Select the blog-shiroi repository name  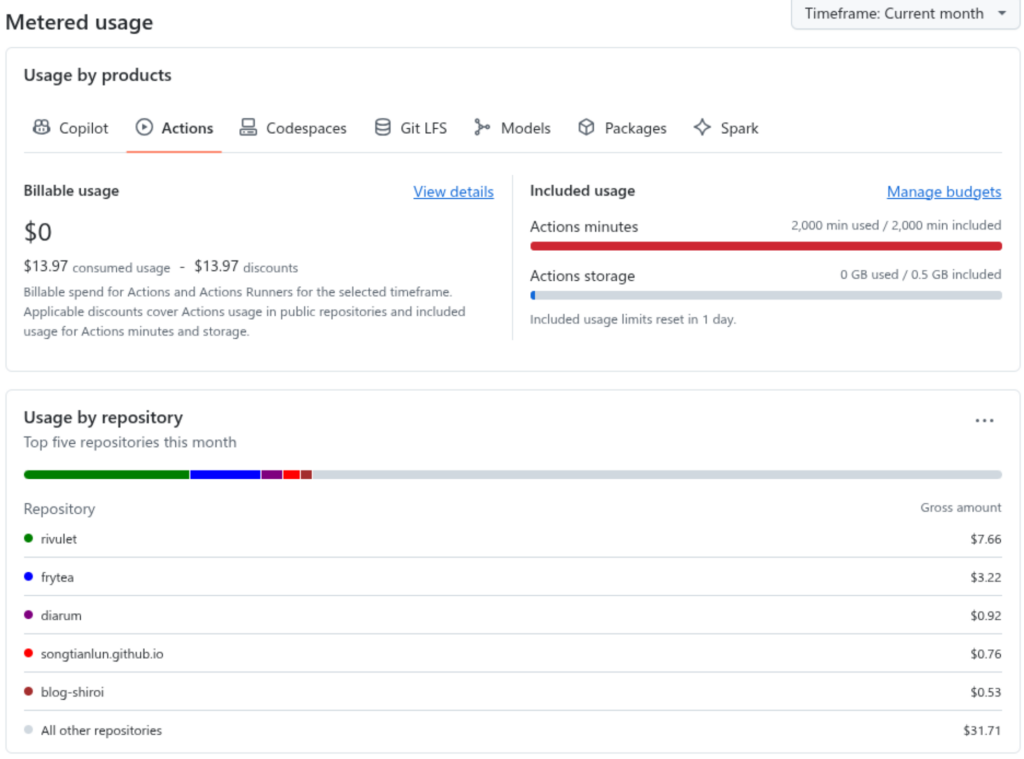tap(72, 692)
